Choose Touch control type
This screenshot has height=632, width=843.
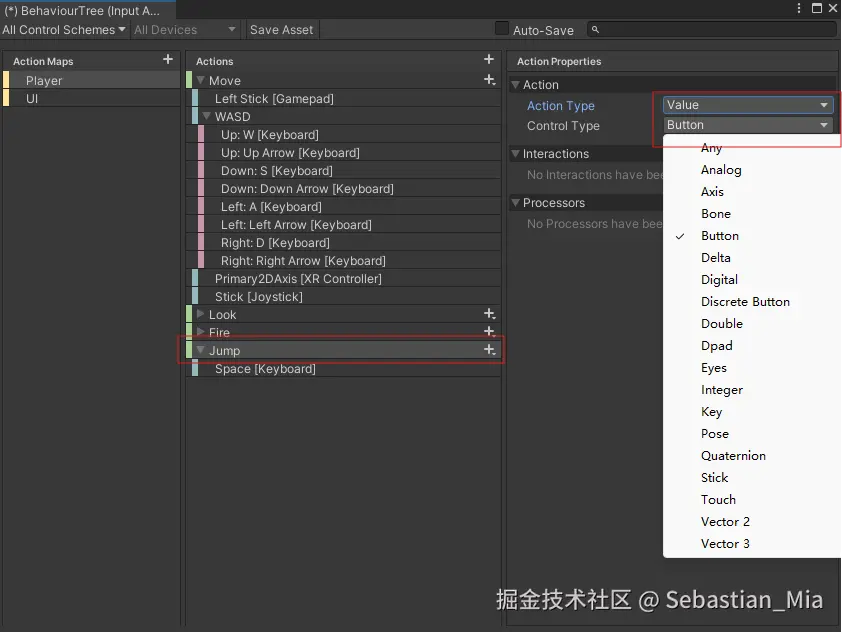[752, 500]
